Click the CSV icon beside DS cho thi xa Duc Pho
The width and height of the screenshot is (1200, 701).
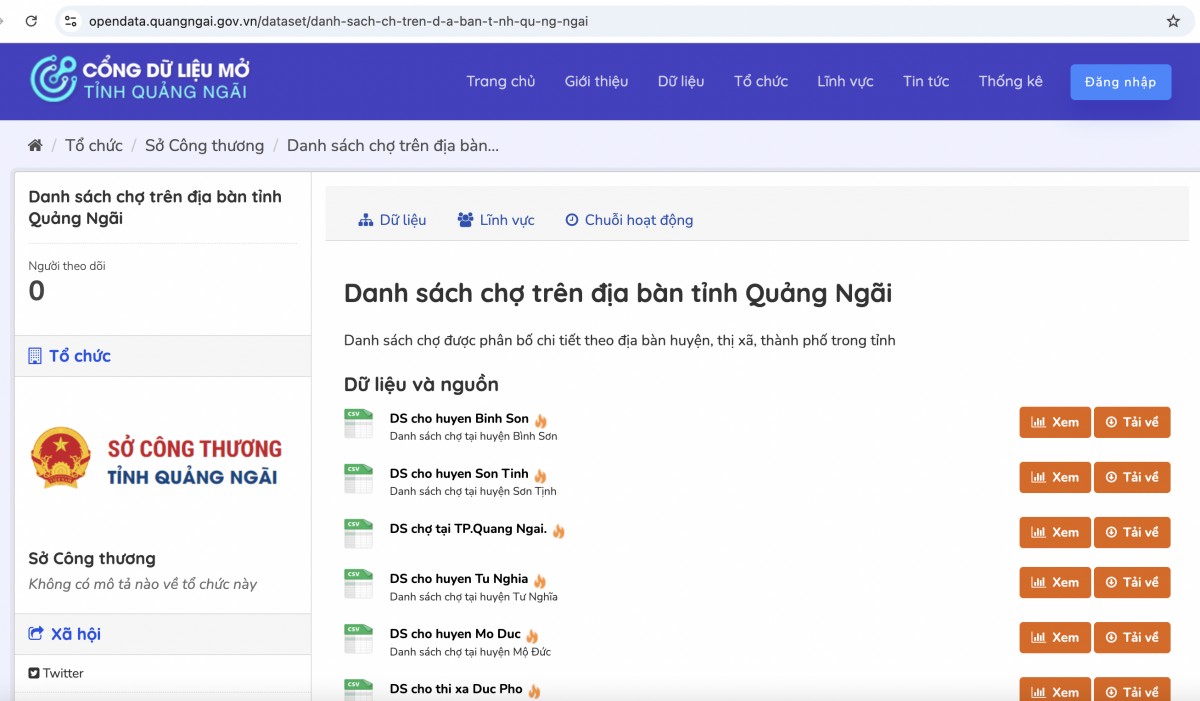coord(357,690)
